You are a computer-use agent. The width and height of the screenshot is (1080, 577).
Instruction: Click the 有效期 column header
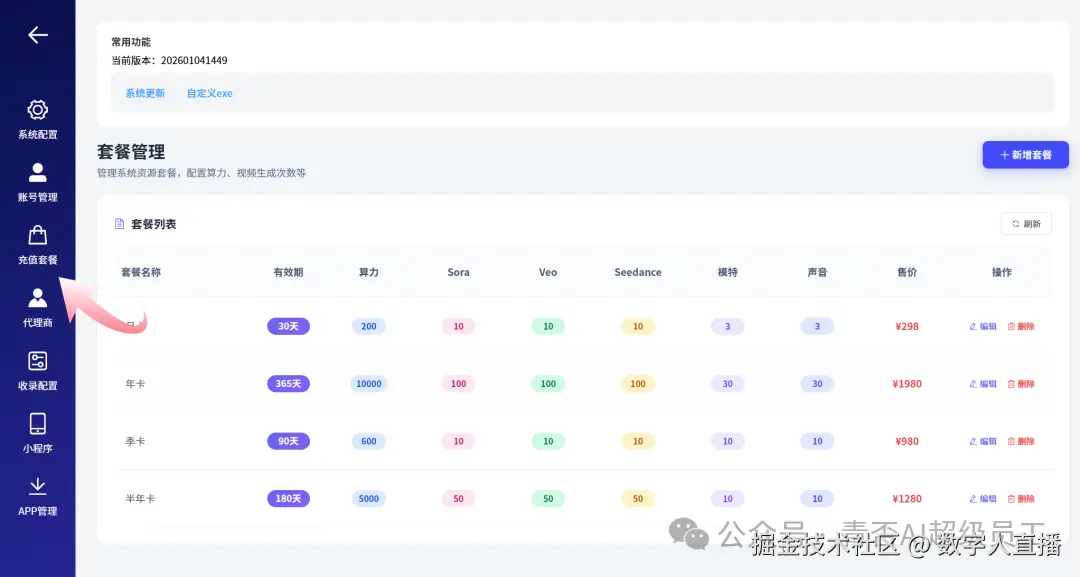coord(288,272)
